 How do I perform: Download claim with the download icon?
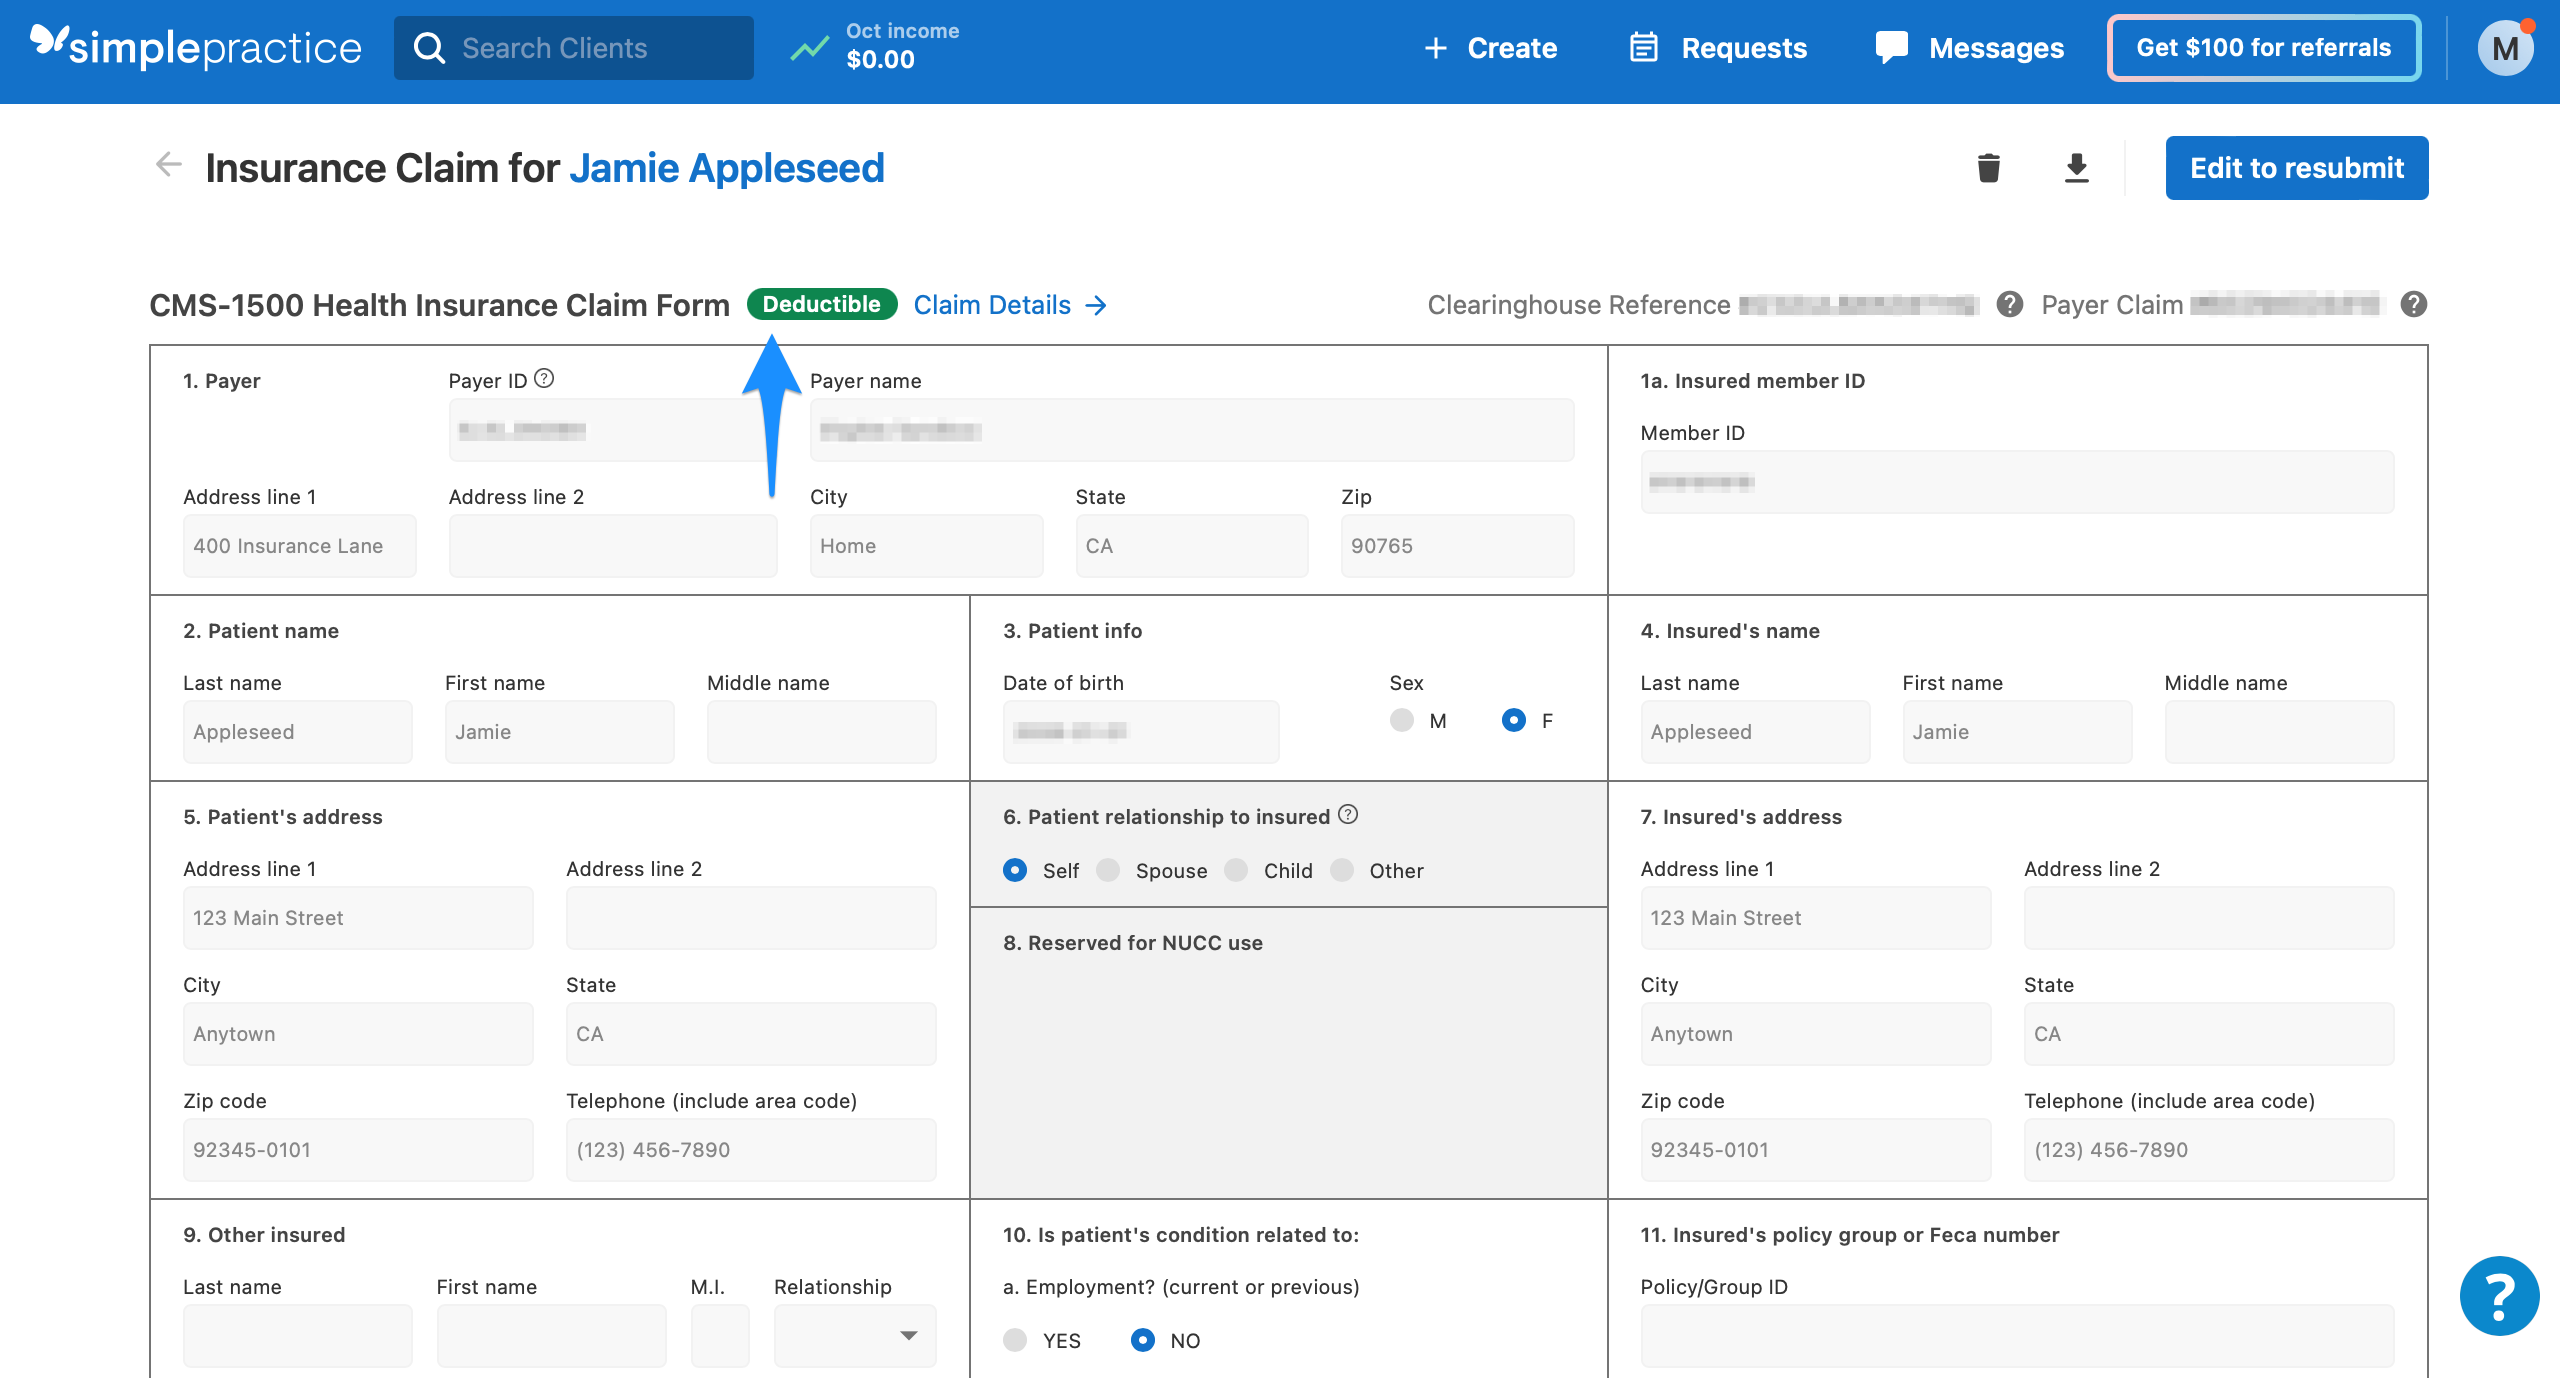point(2076,168)
